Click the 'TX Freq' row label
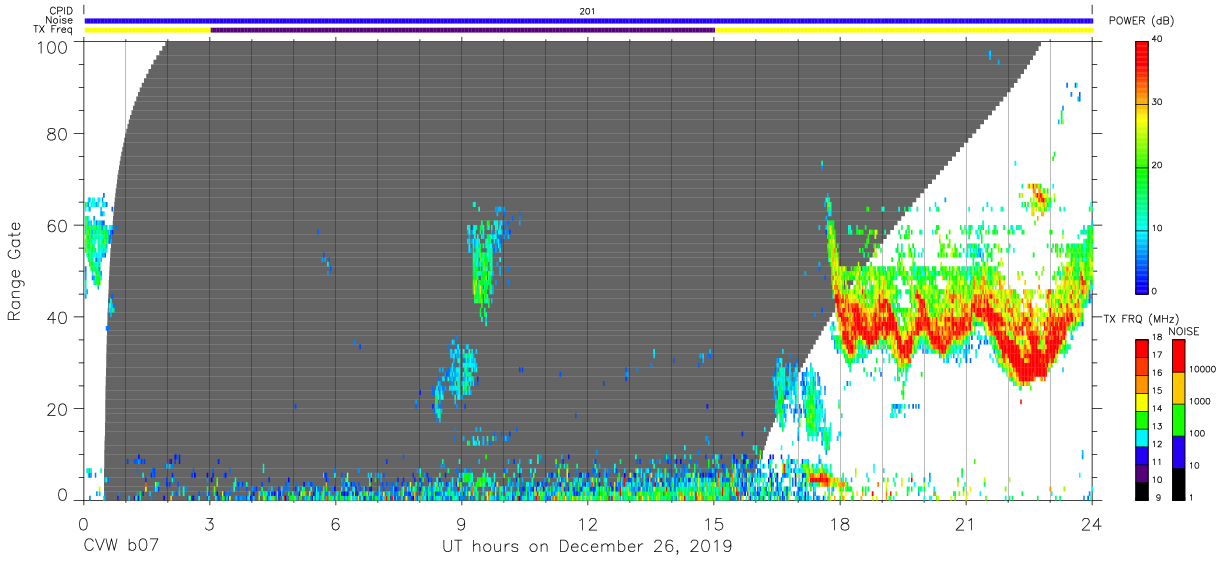 (x=55, y=30)
